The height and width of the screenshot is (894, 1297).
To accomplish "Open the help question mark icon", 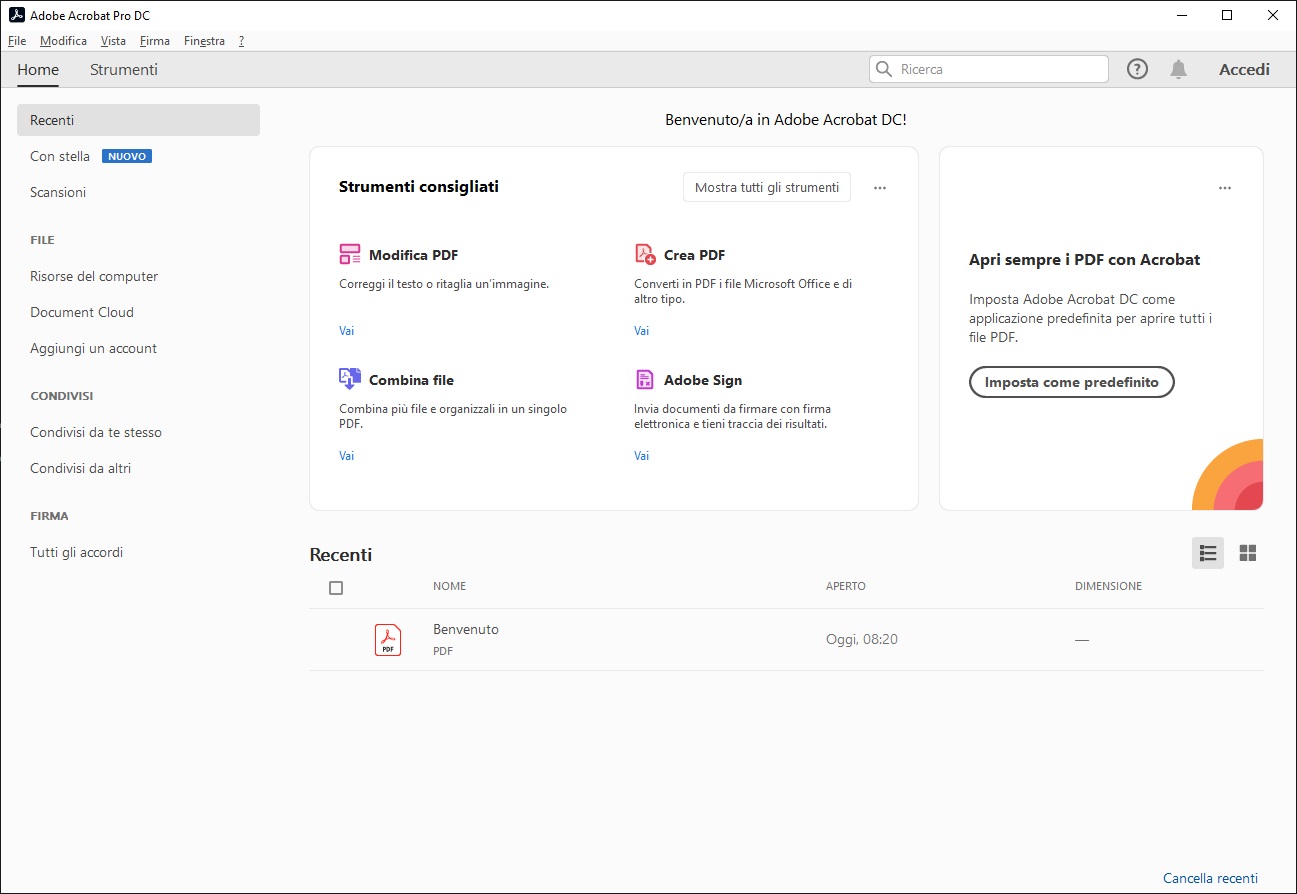I will pos(1137,69).
